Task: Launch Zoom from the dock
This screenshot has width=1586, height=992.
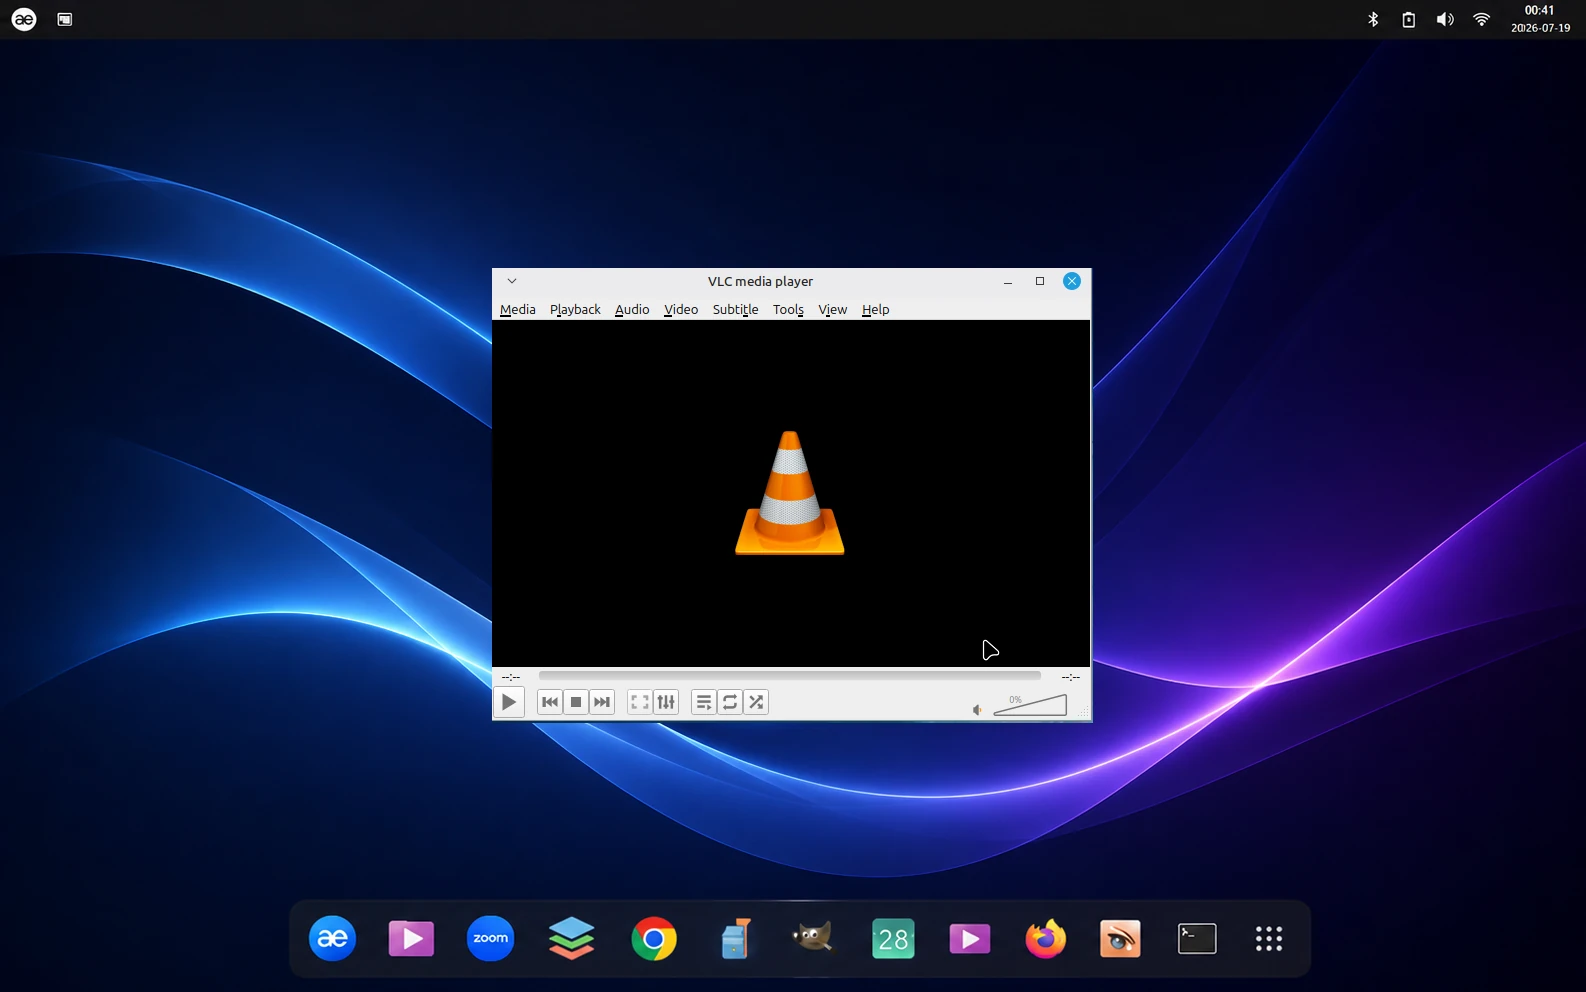Action: coord(490,939)
